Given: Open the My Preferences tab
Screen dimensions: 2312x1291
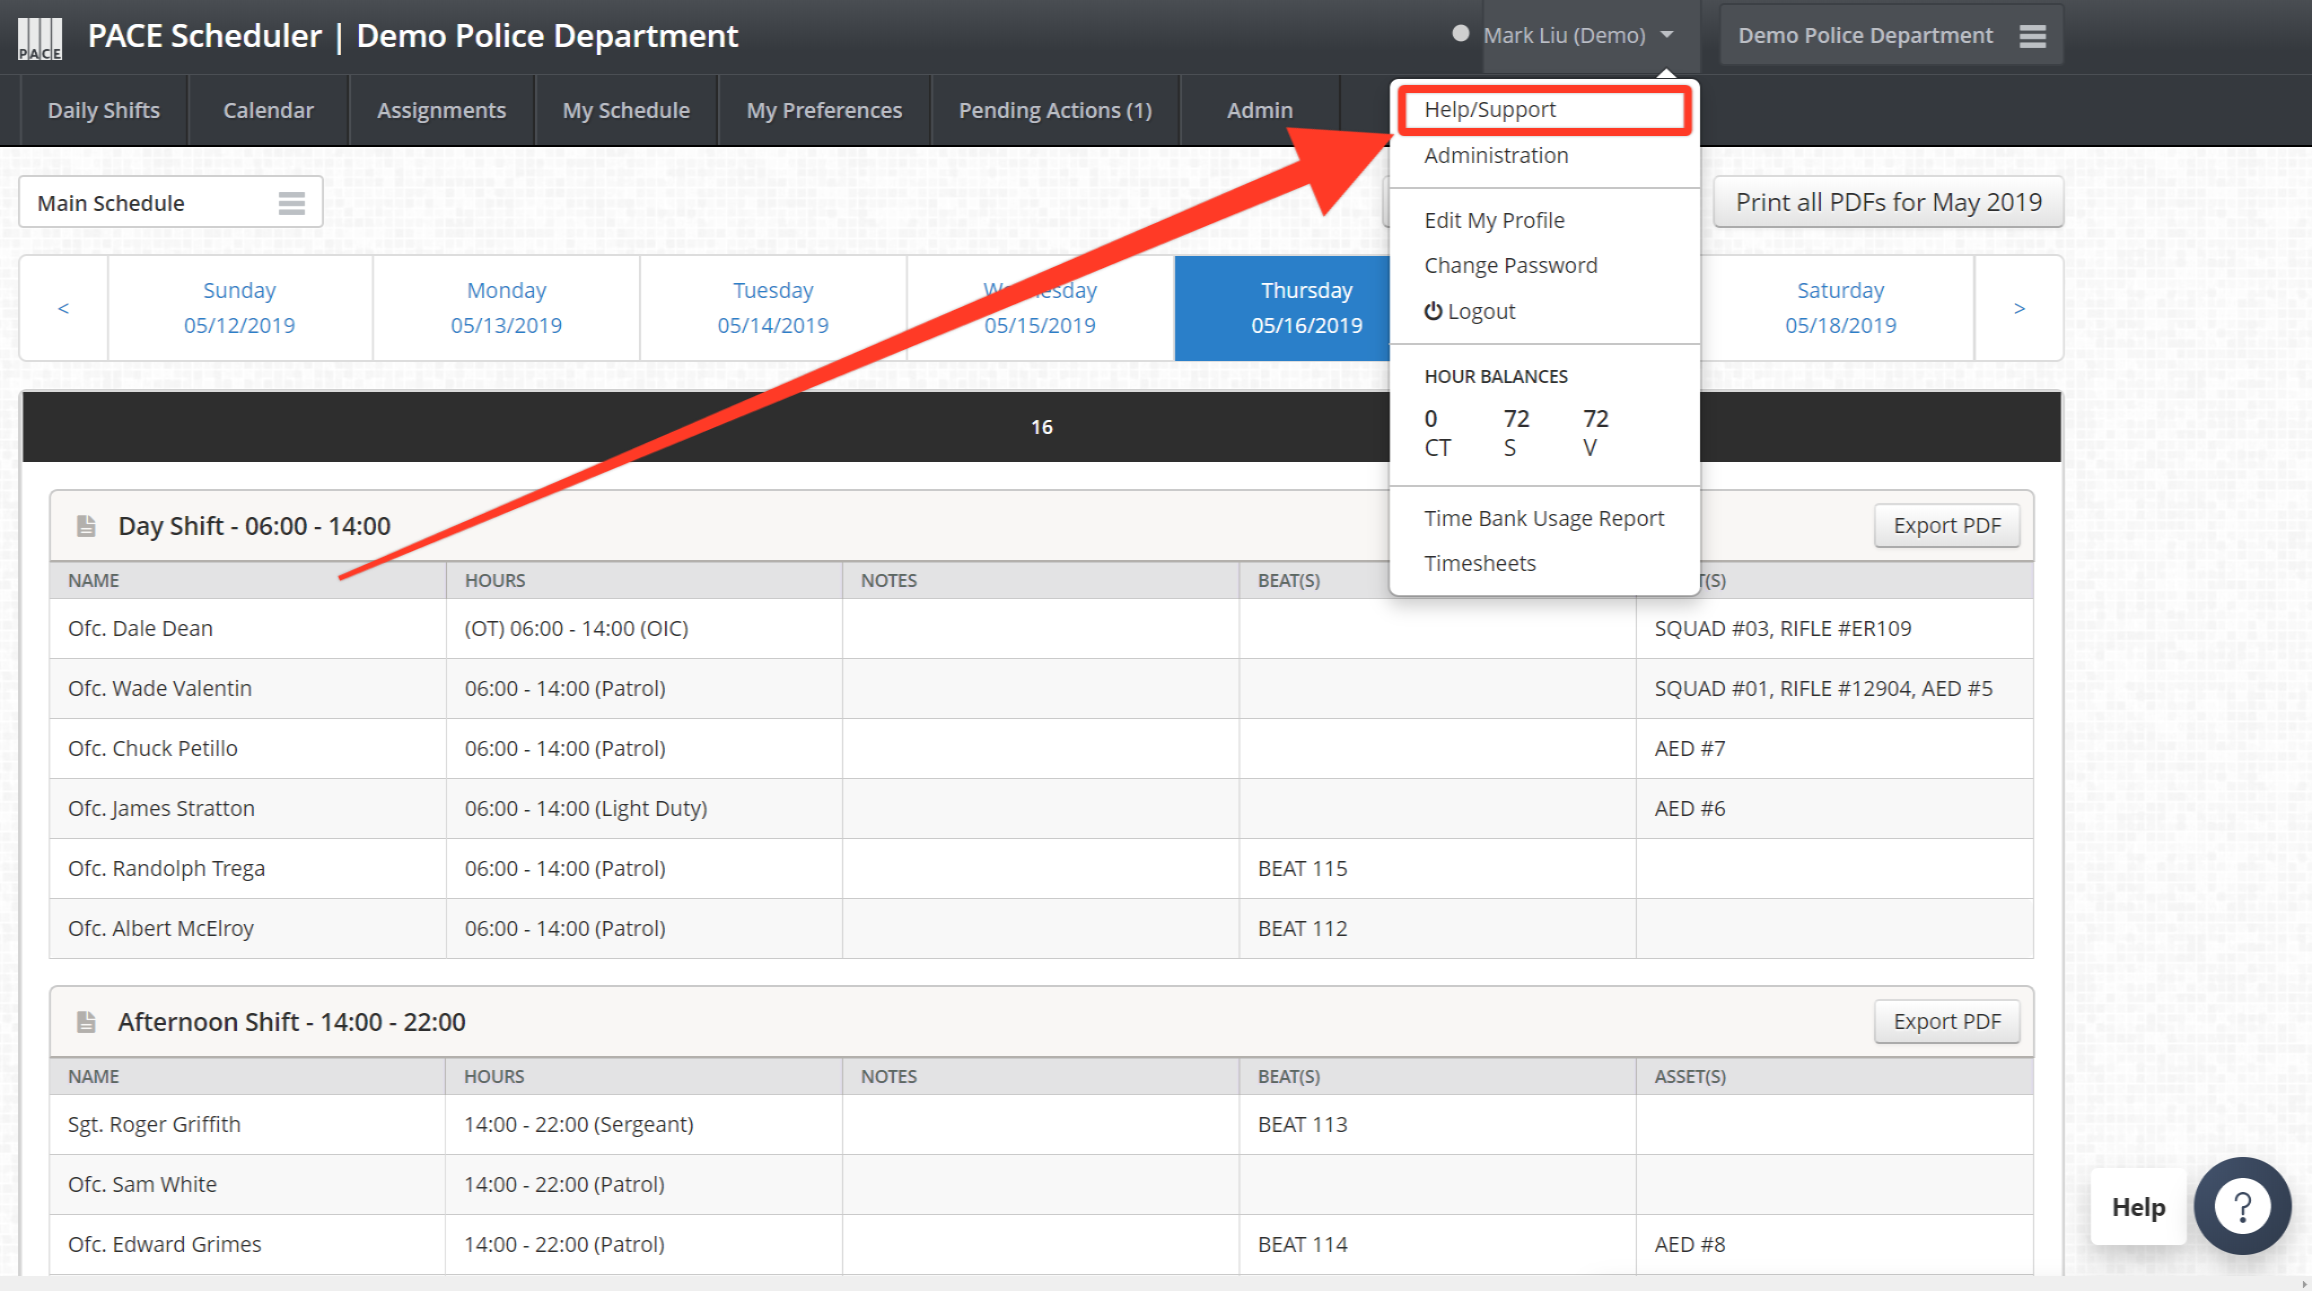Looking at the screenshot, I should tap(824, 110).
